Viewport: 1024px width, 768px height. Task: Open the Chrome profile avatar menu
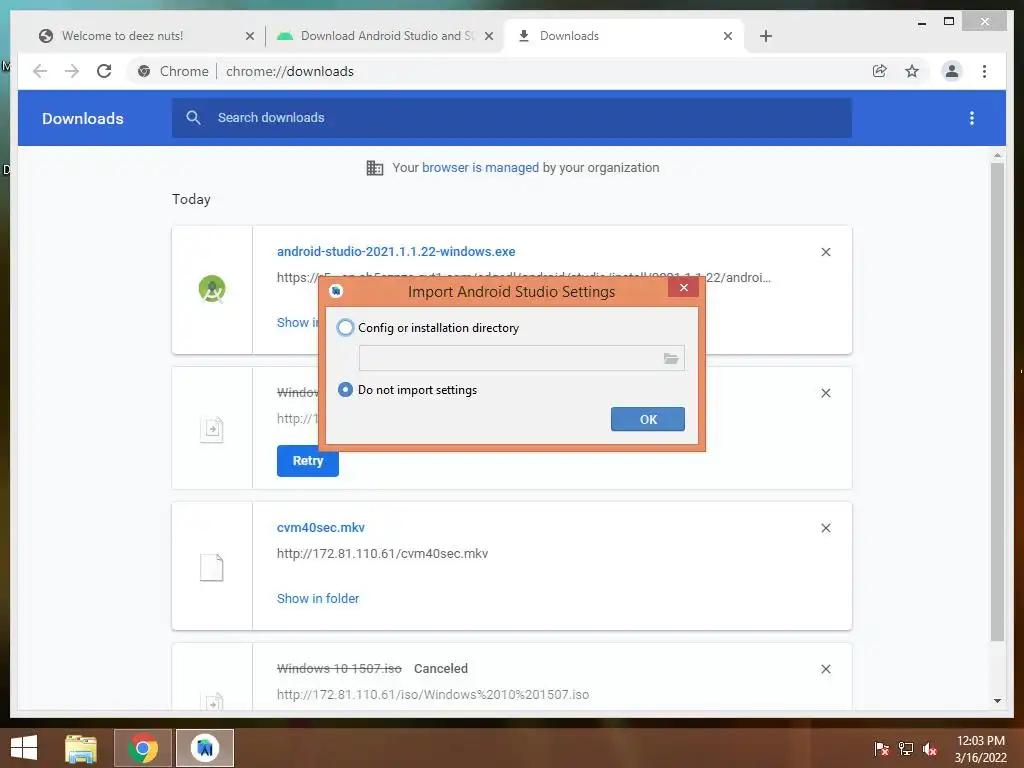pos(952,71)
